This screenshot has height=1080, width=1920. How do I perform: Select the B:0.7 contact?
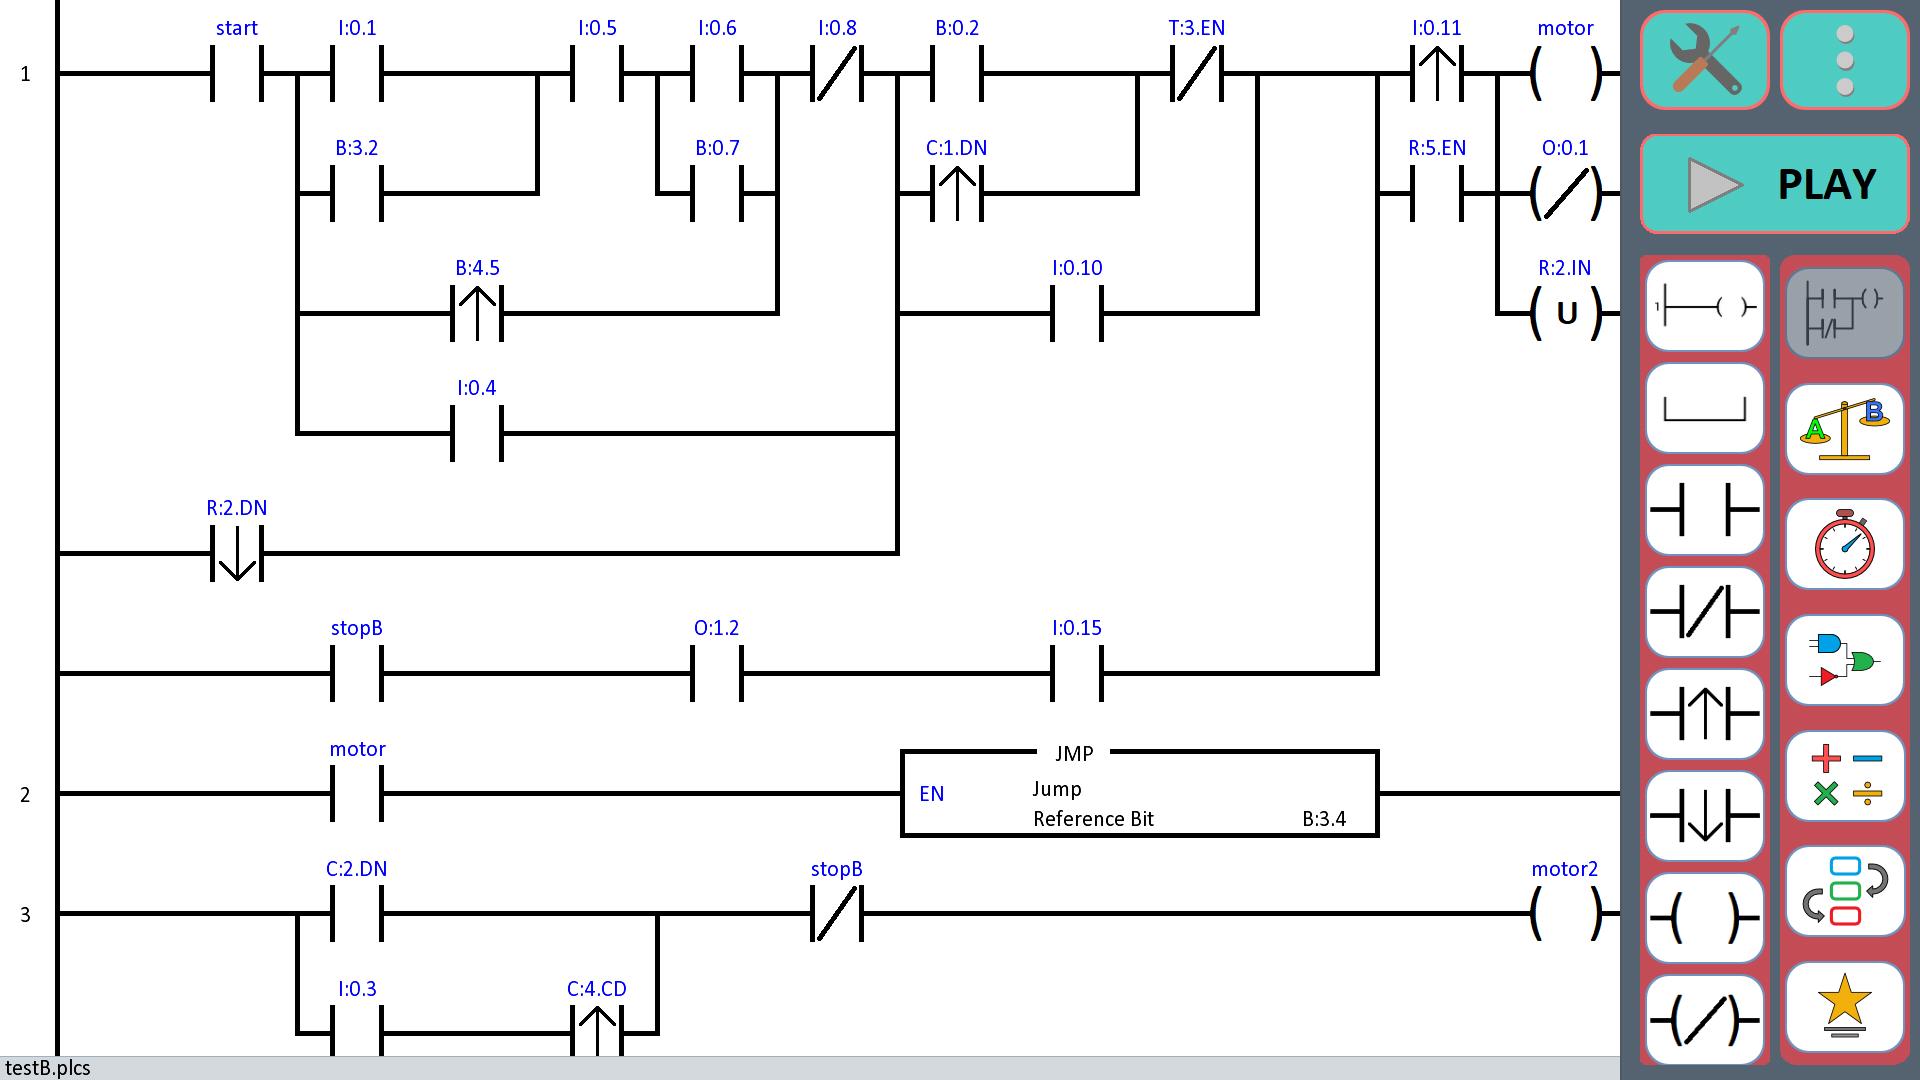pyautogui.click(x=717, y=194)
